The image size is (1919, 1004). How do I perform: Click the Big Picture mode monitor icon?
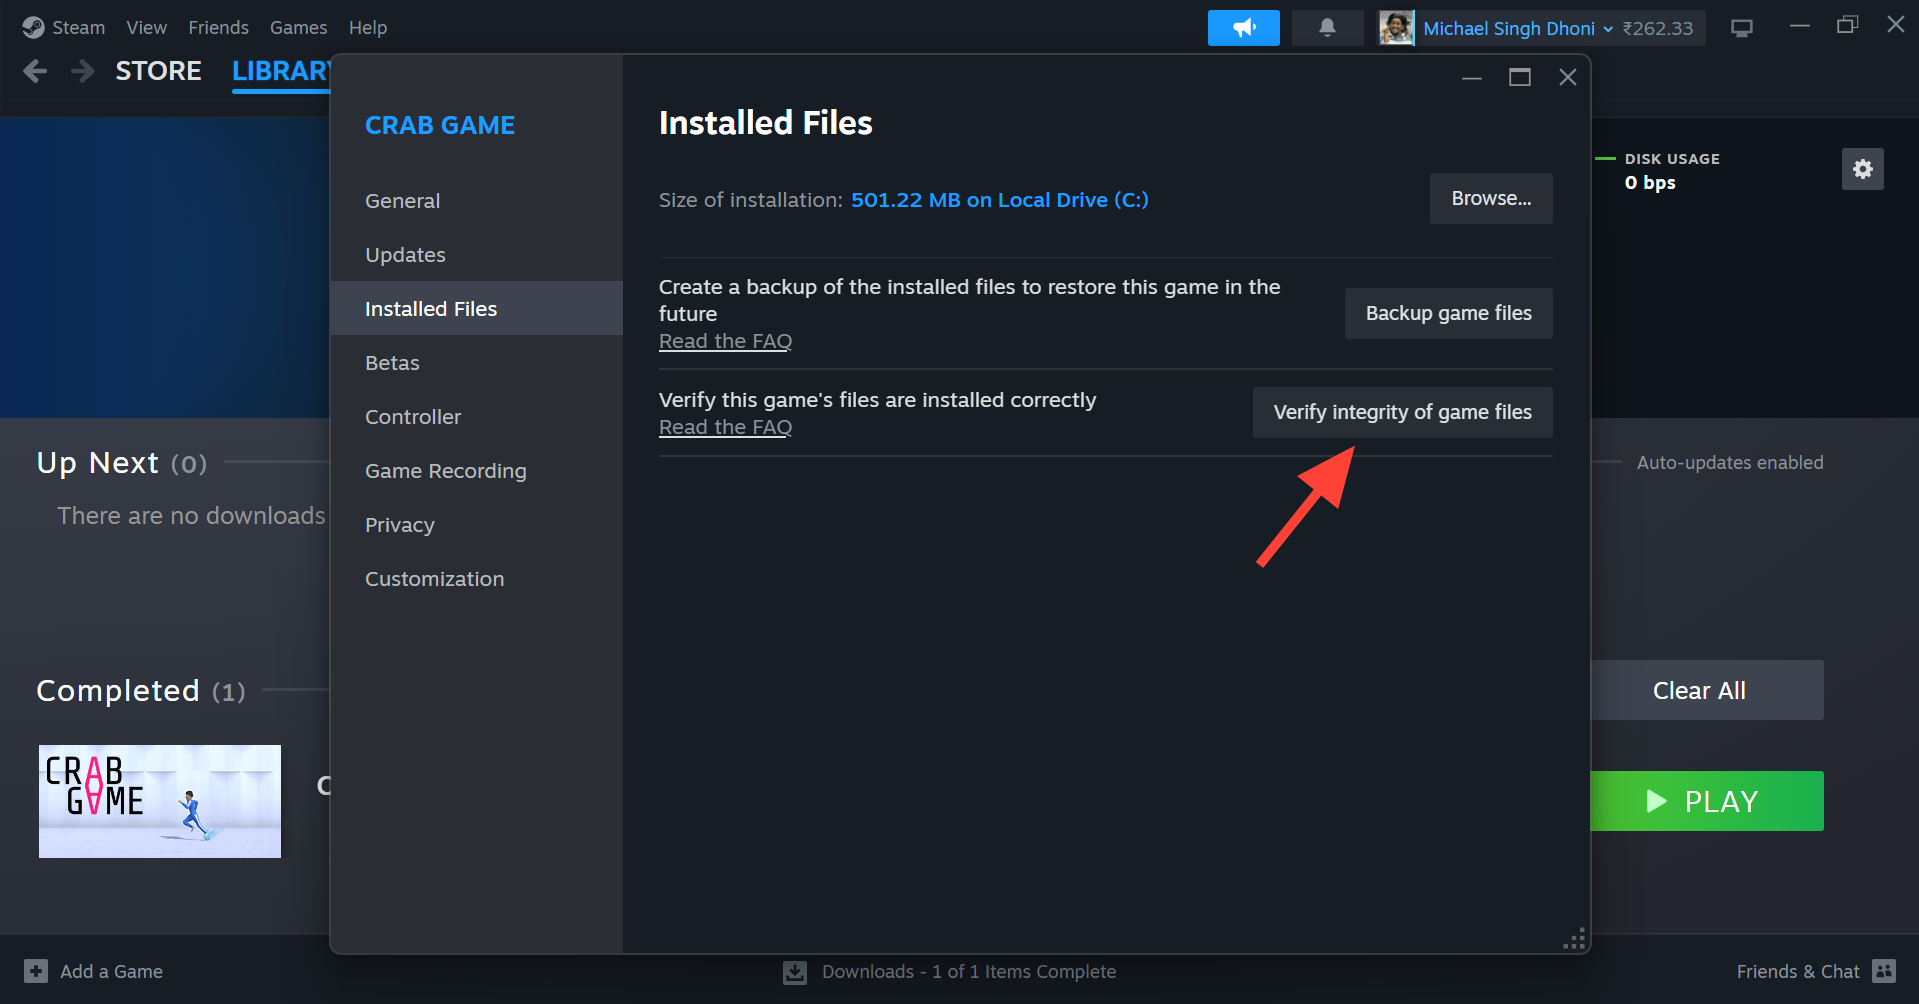click(x=1742, y=28)
